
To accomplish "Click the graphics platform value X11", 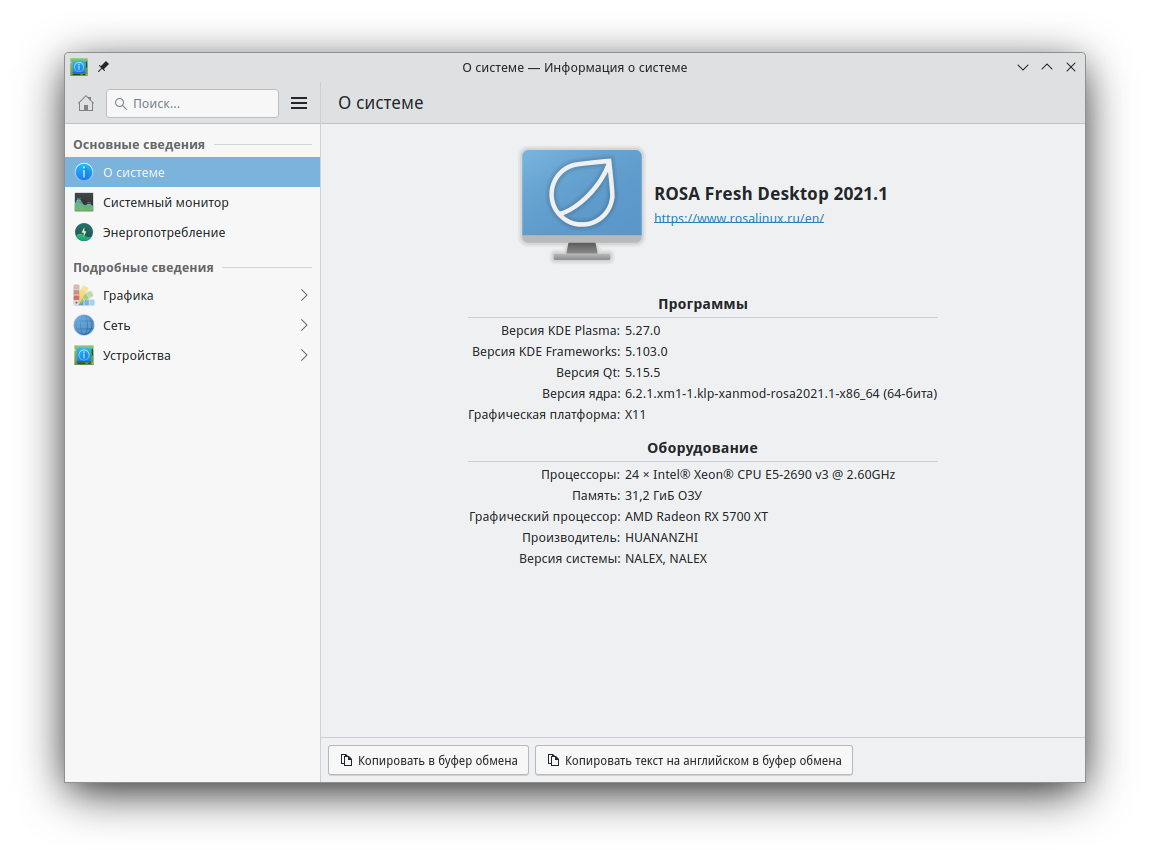I will (635, 415).
